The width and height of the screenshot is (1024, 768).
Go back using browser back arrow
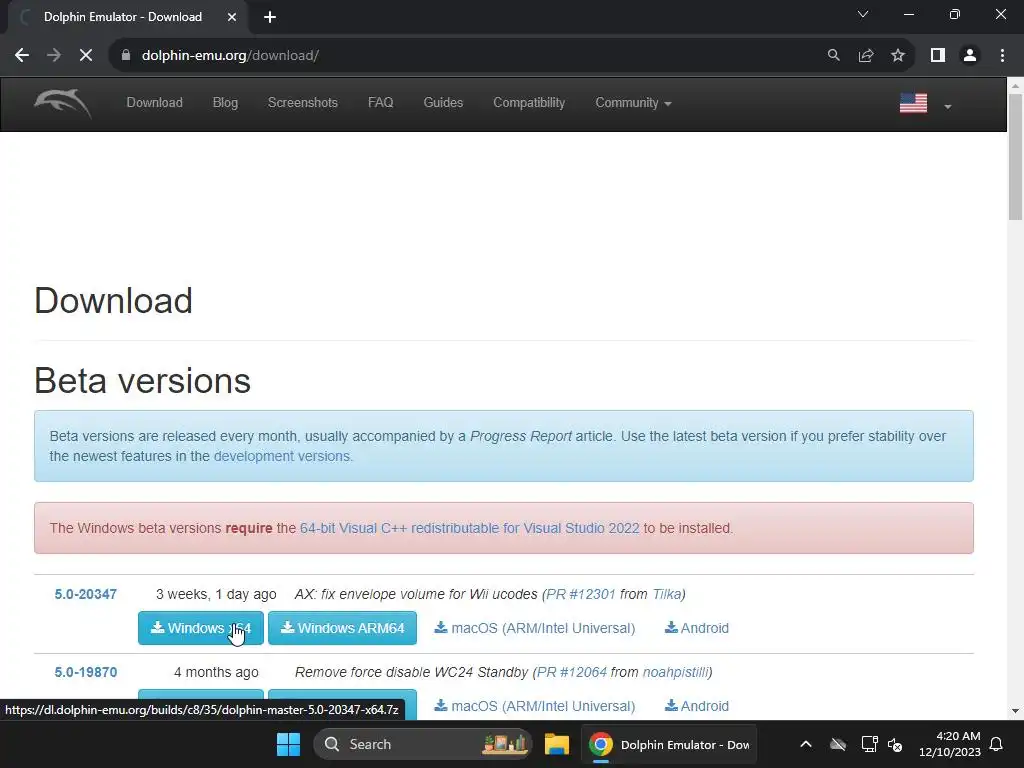click(x=22, y=56)
